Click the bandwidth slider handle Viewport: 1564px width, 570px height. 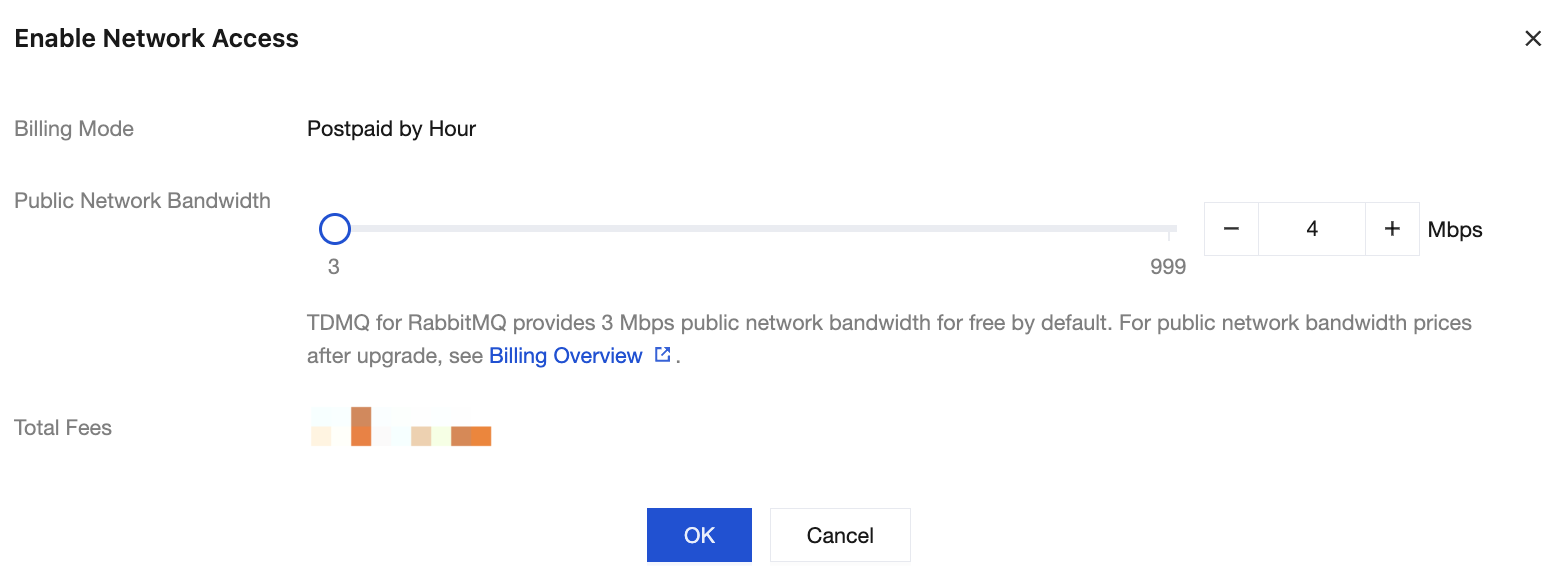pyautogui.click(x=334, y=229)
